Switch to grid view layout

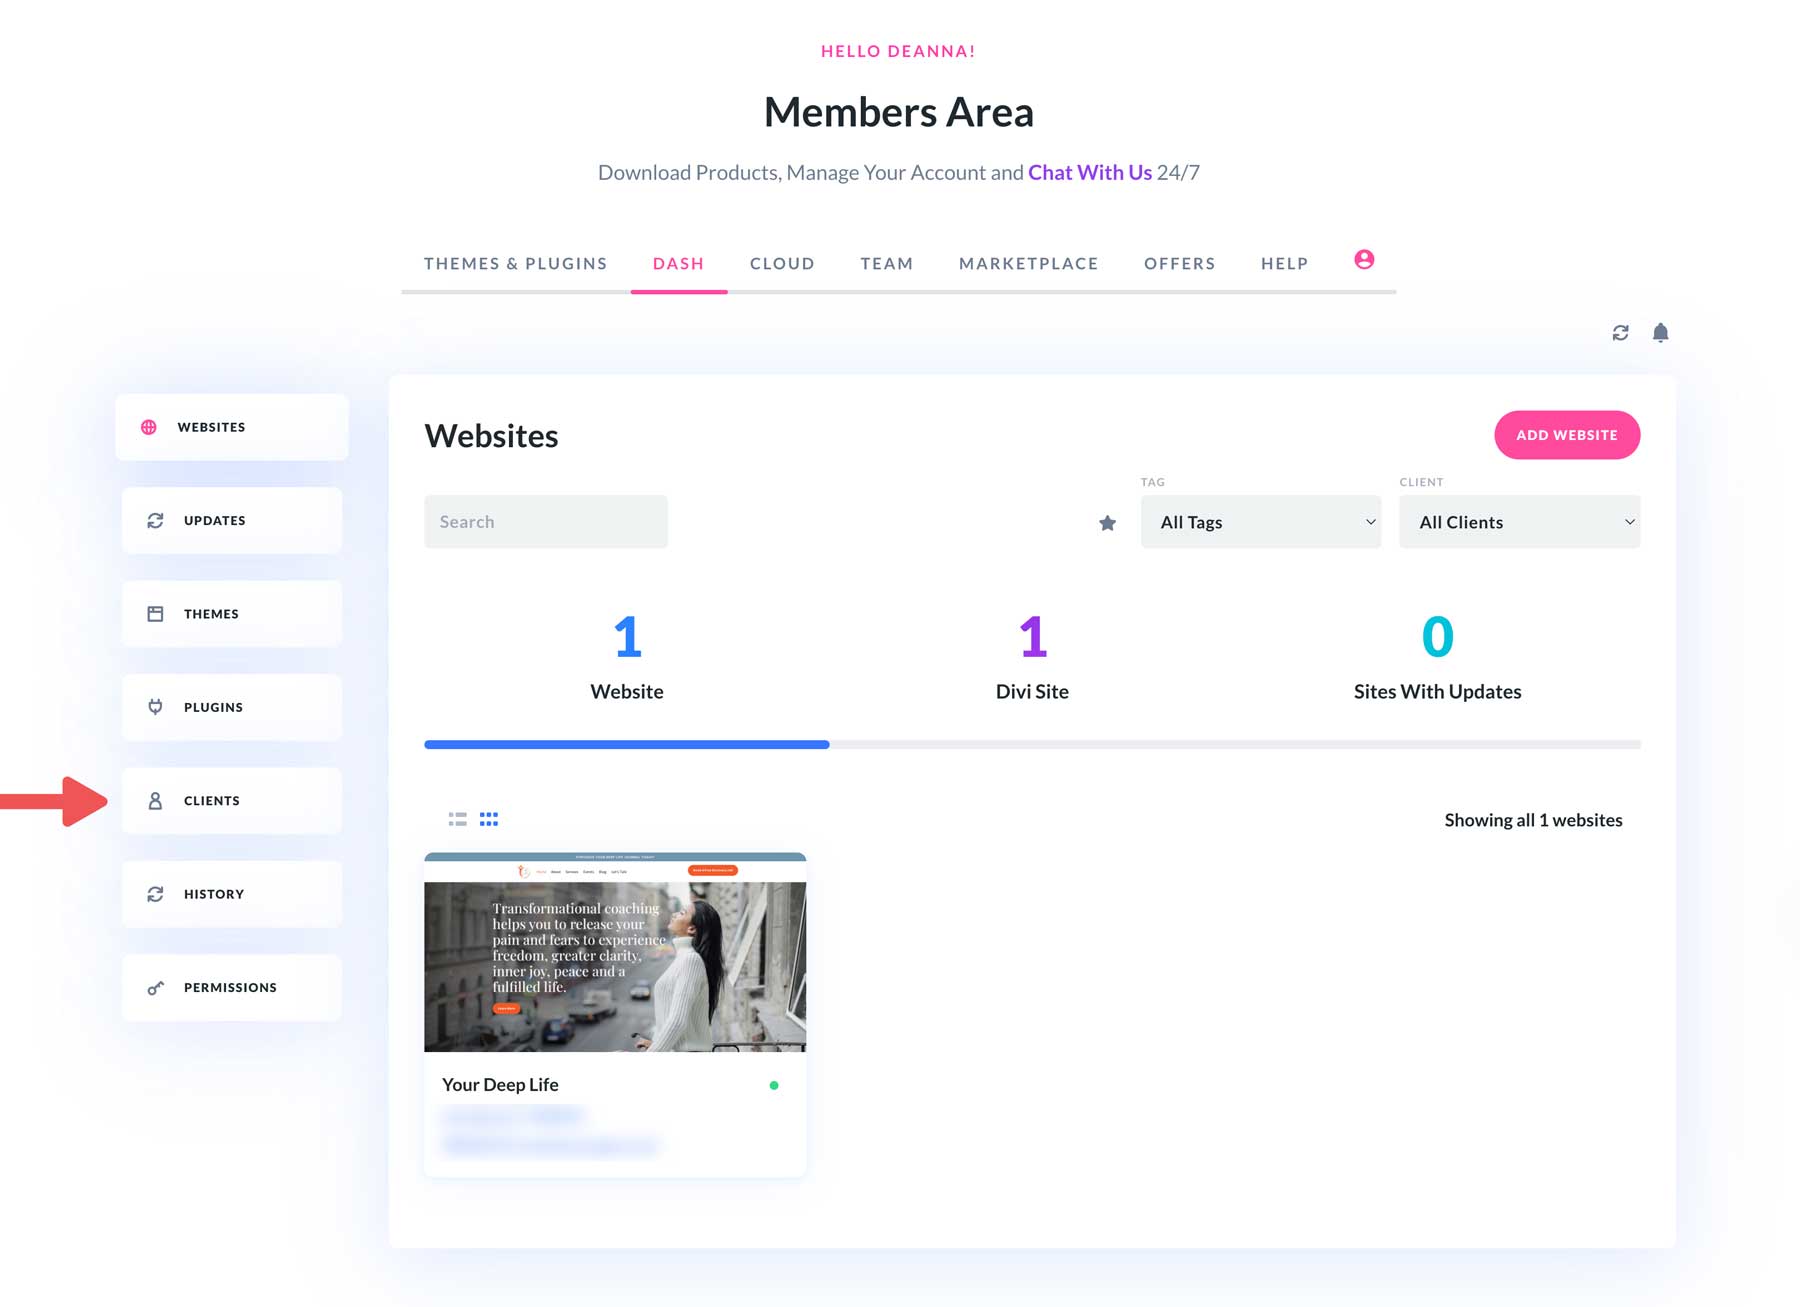pyautogui.click(x=489, y=818)
